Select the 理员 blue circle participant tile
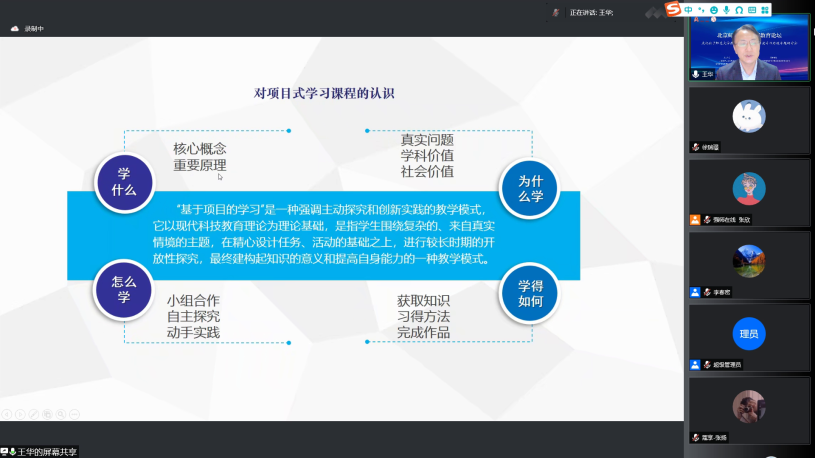Image resolution: width=815 pixels, height=459 pixels. (x=749, y=333)
